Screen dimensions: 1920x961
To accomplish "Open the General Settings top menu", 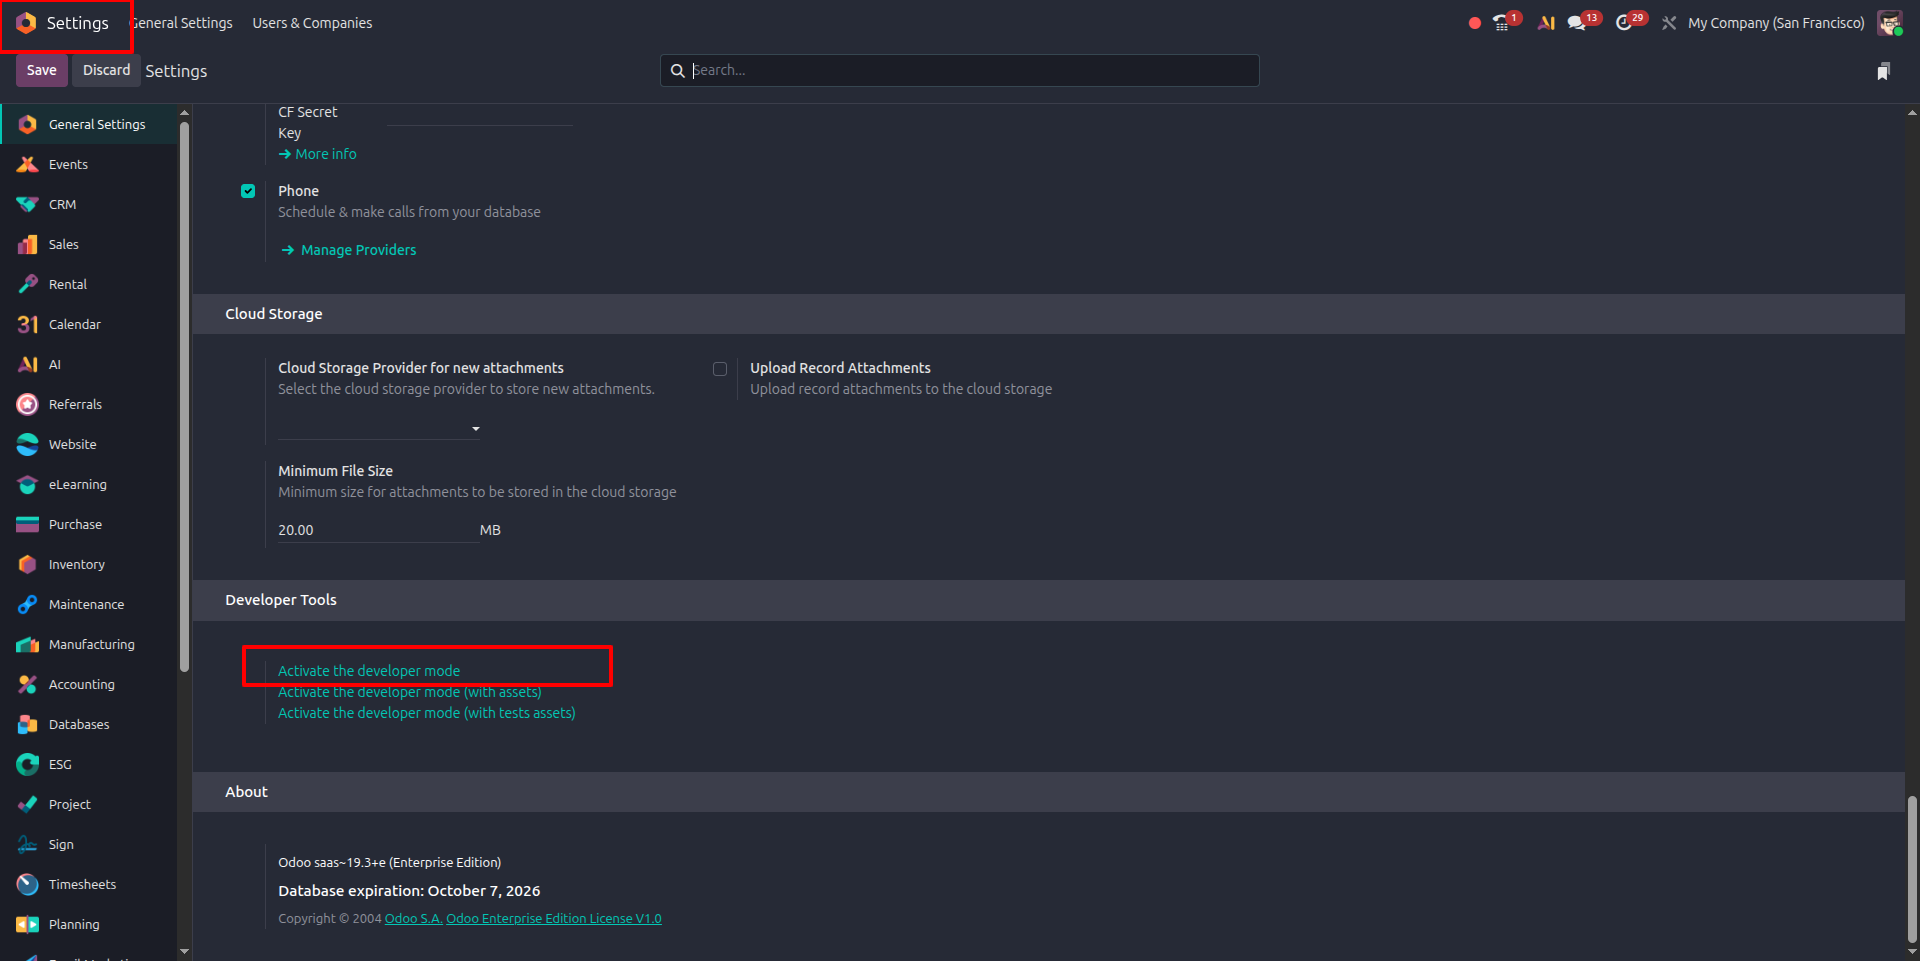I will tap(183, 23).
